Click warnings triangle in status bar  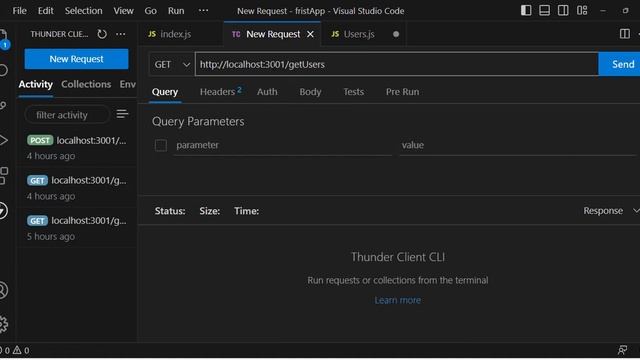click(17, 350)
